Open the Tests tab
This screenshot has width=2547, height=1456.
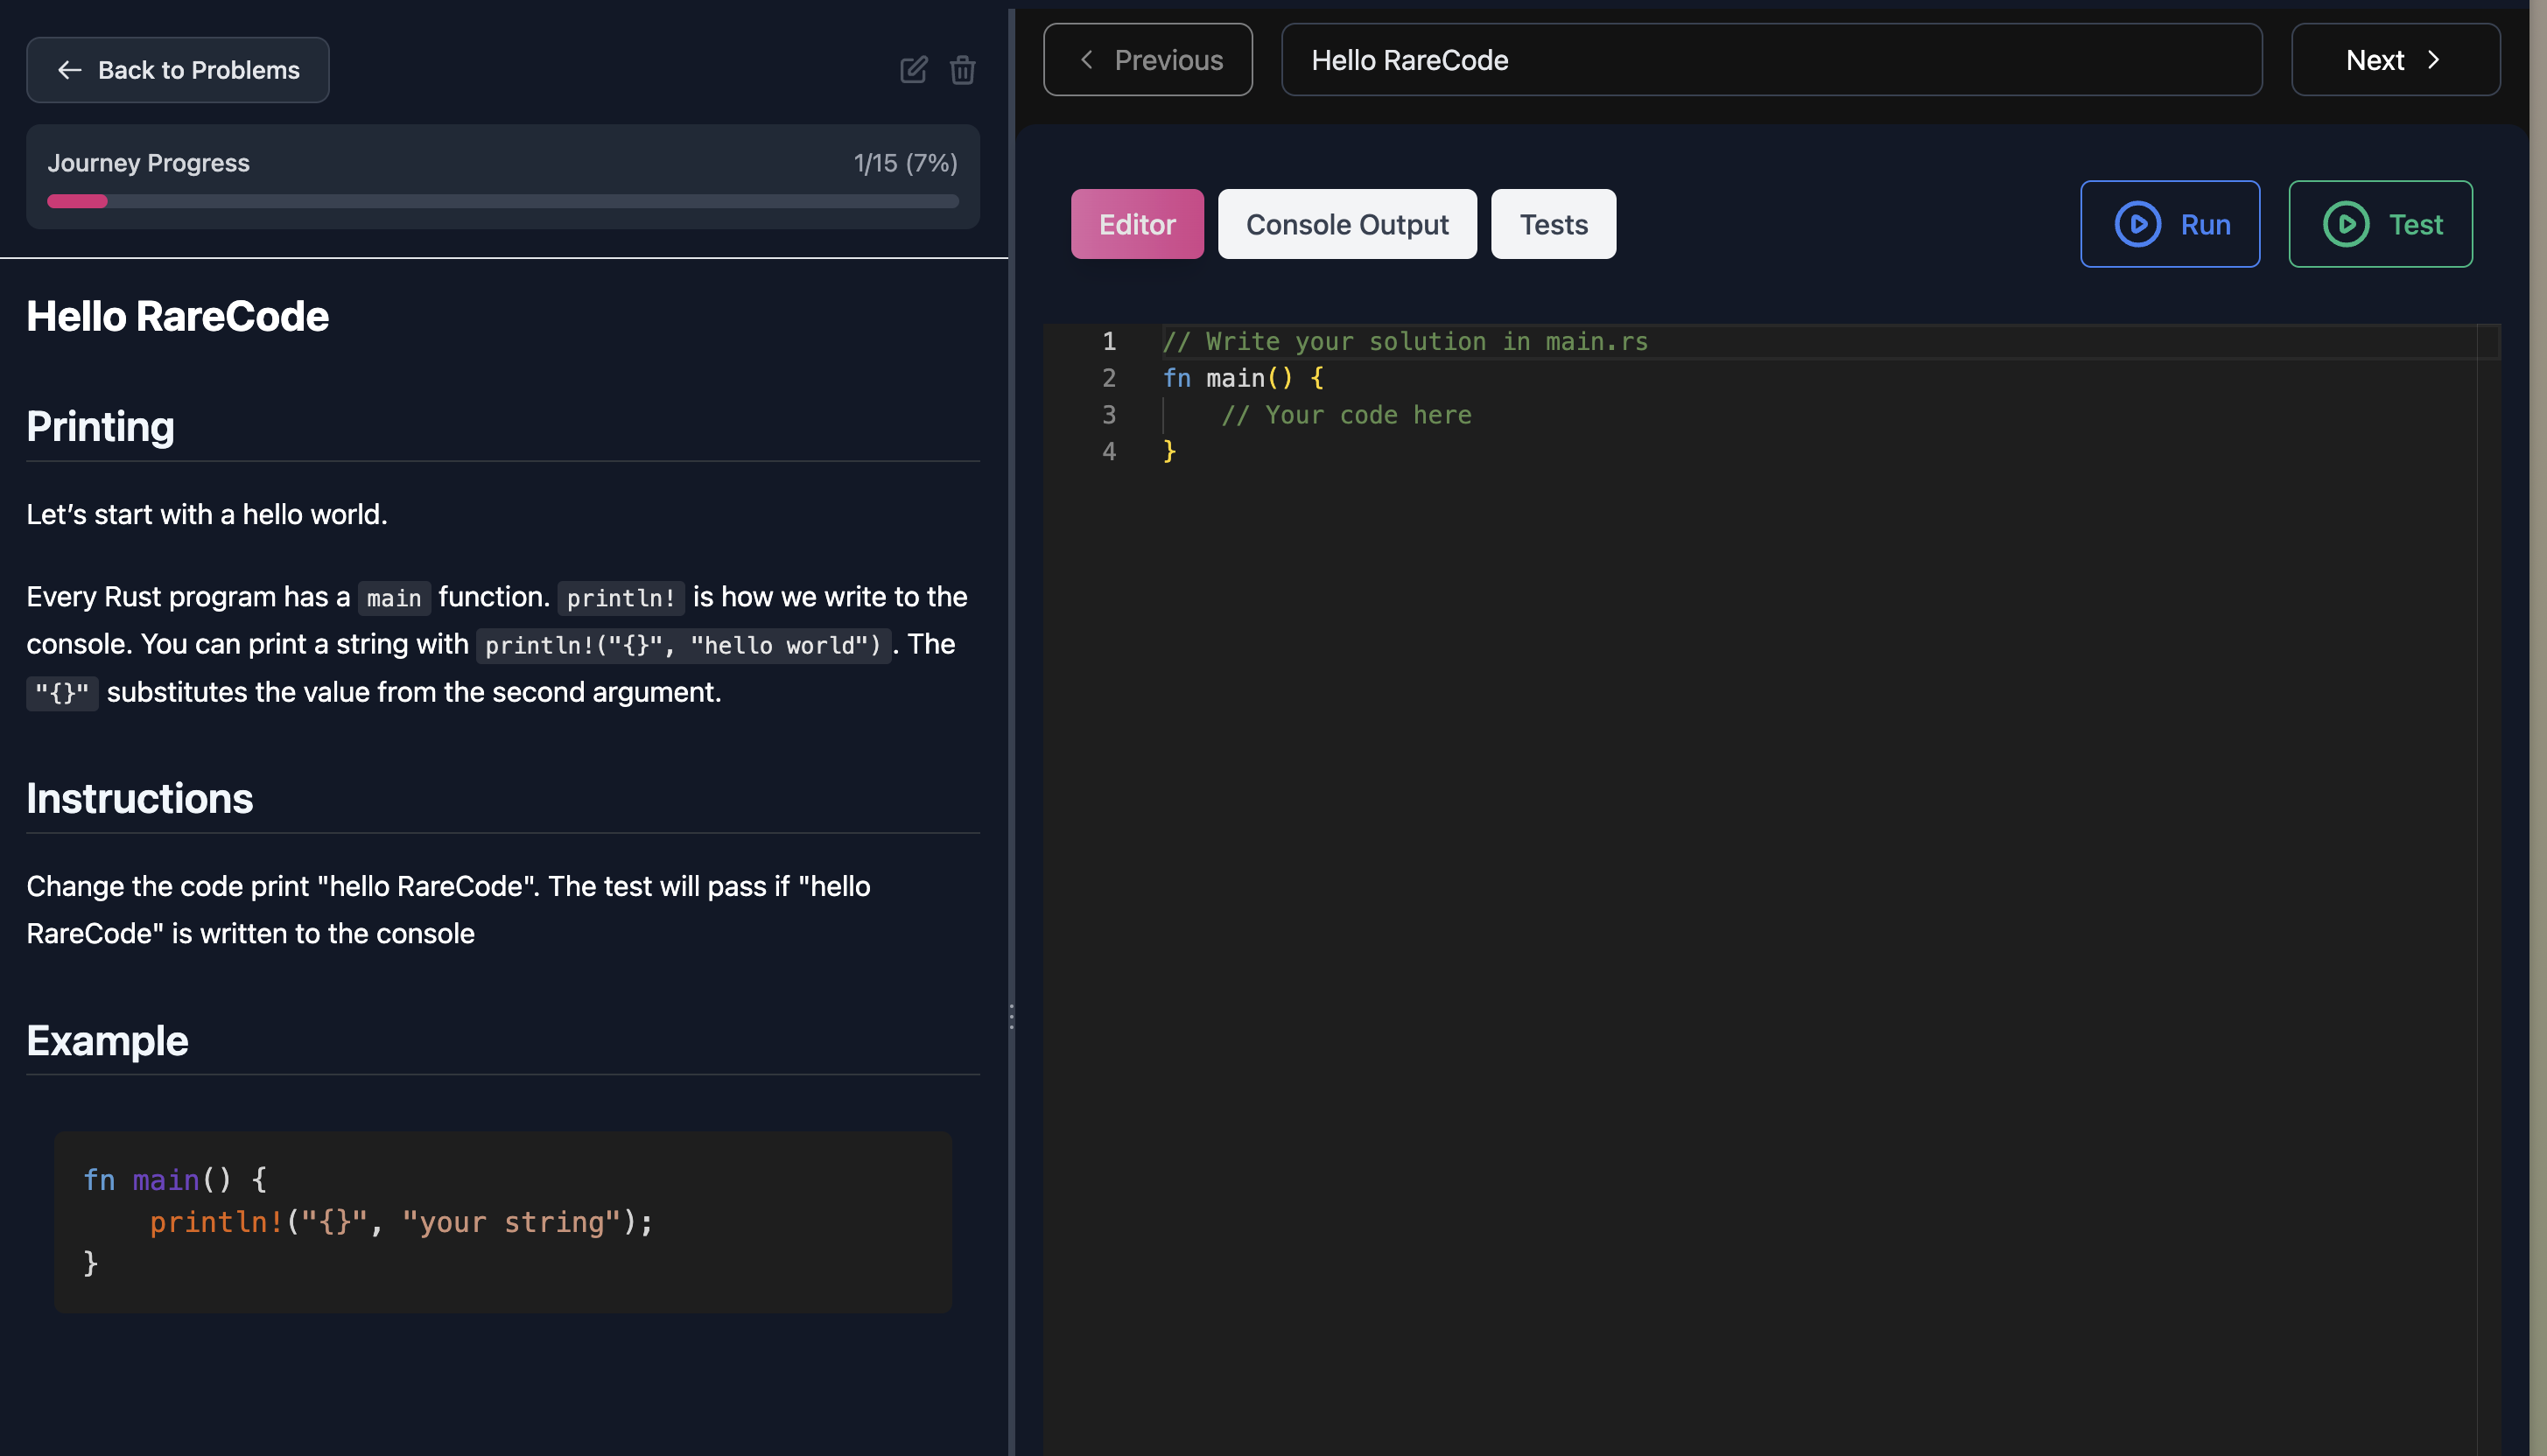coord(1552,224)
